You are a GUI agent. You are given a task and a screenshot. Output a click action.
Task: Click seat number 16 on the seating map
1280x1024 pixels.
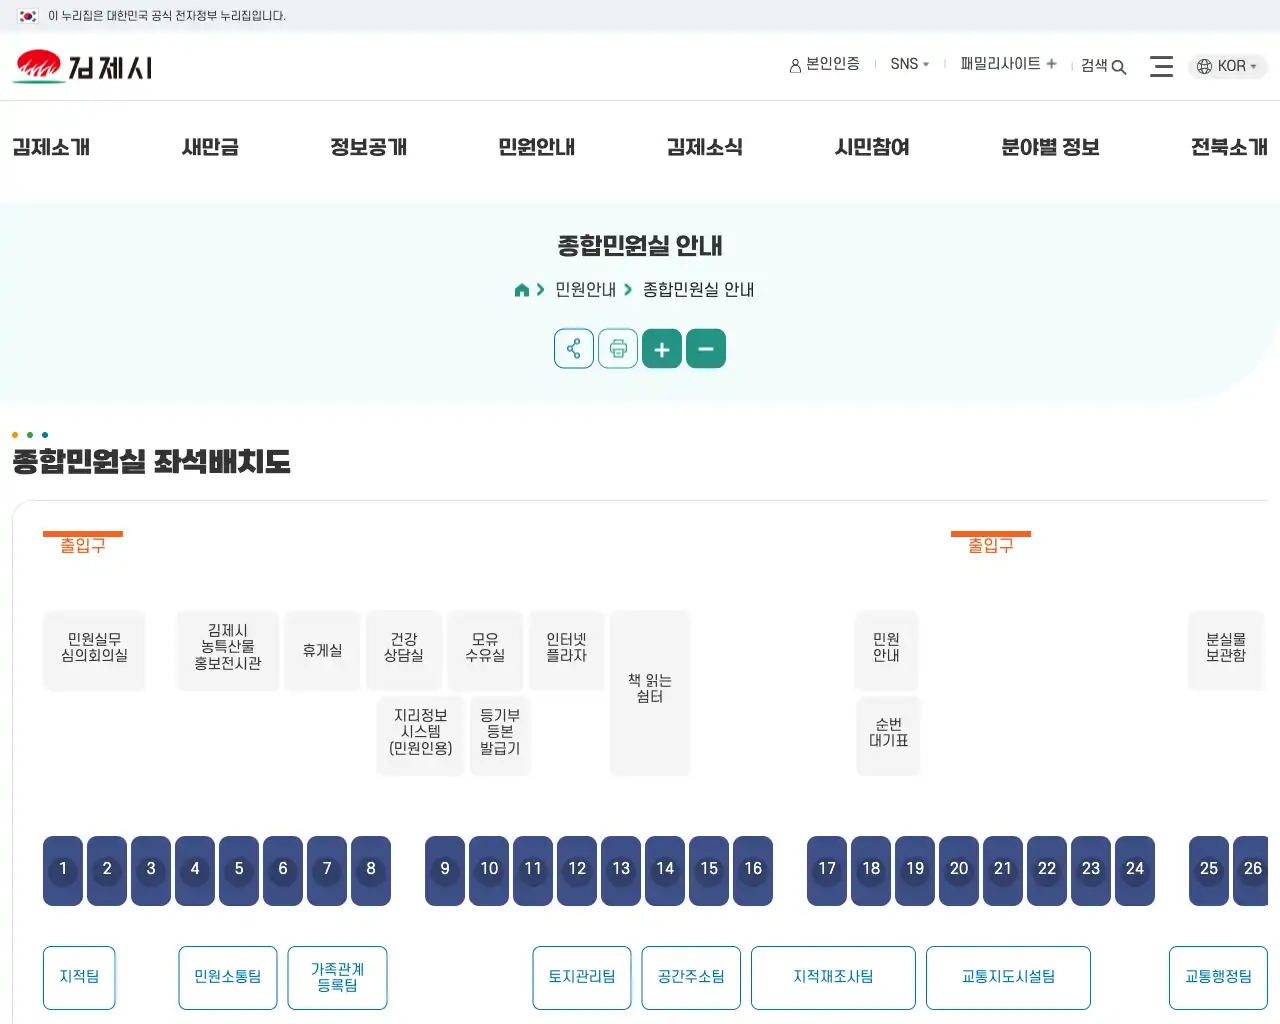click(x=753, y=870)
